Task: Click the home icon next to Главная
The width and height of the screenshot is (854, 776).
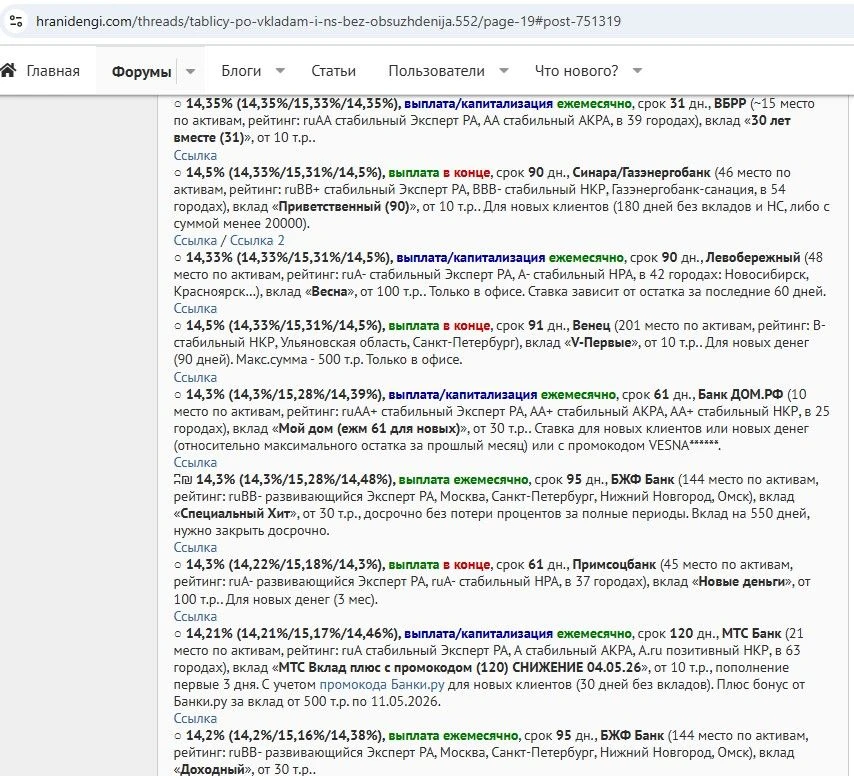Action: point(8,70)
